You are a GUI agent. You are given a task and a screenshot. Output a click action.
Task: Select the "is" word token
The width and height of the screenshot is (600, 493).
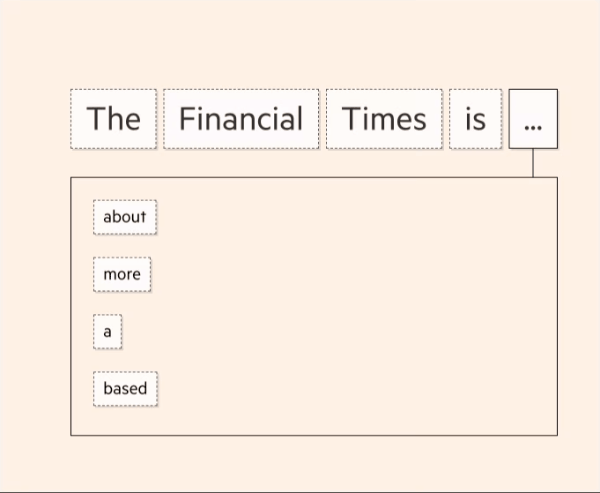[475, 119]
